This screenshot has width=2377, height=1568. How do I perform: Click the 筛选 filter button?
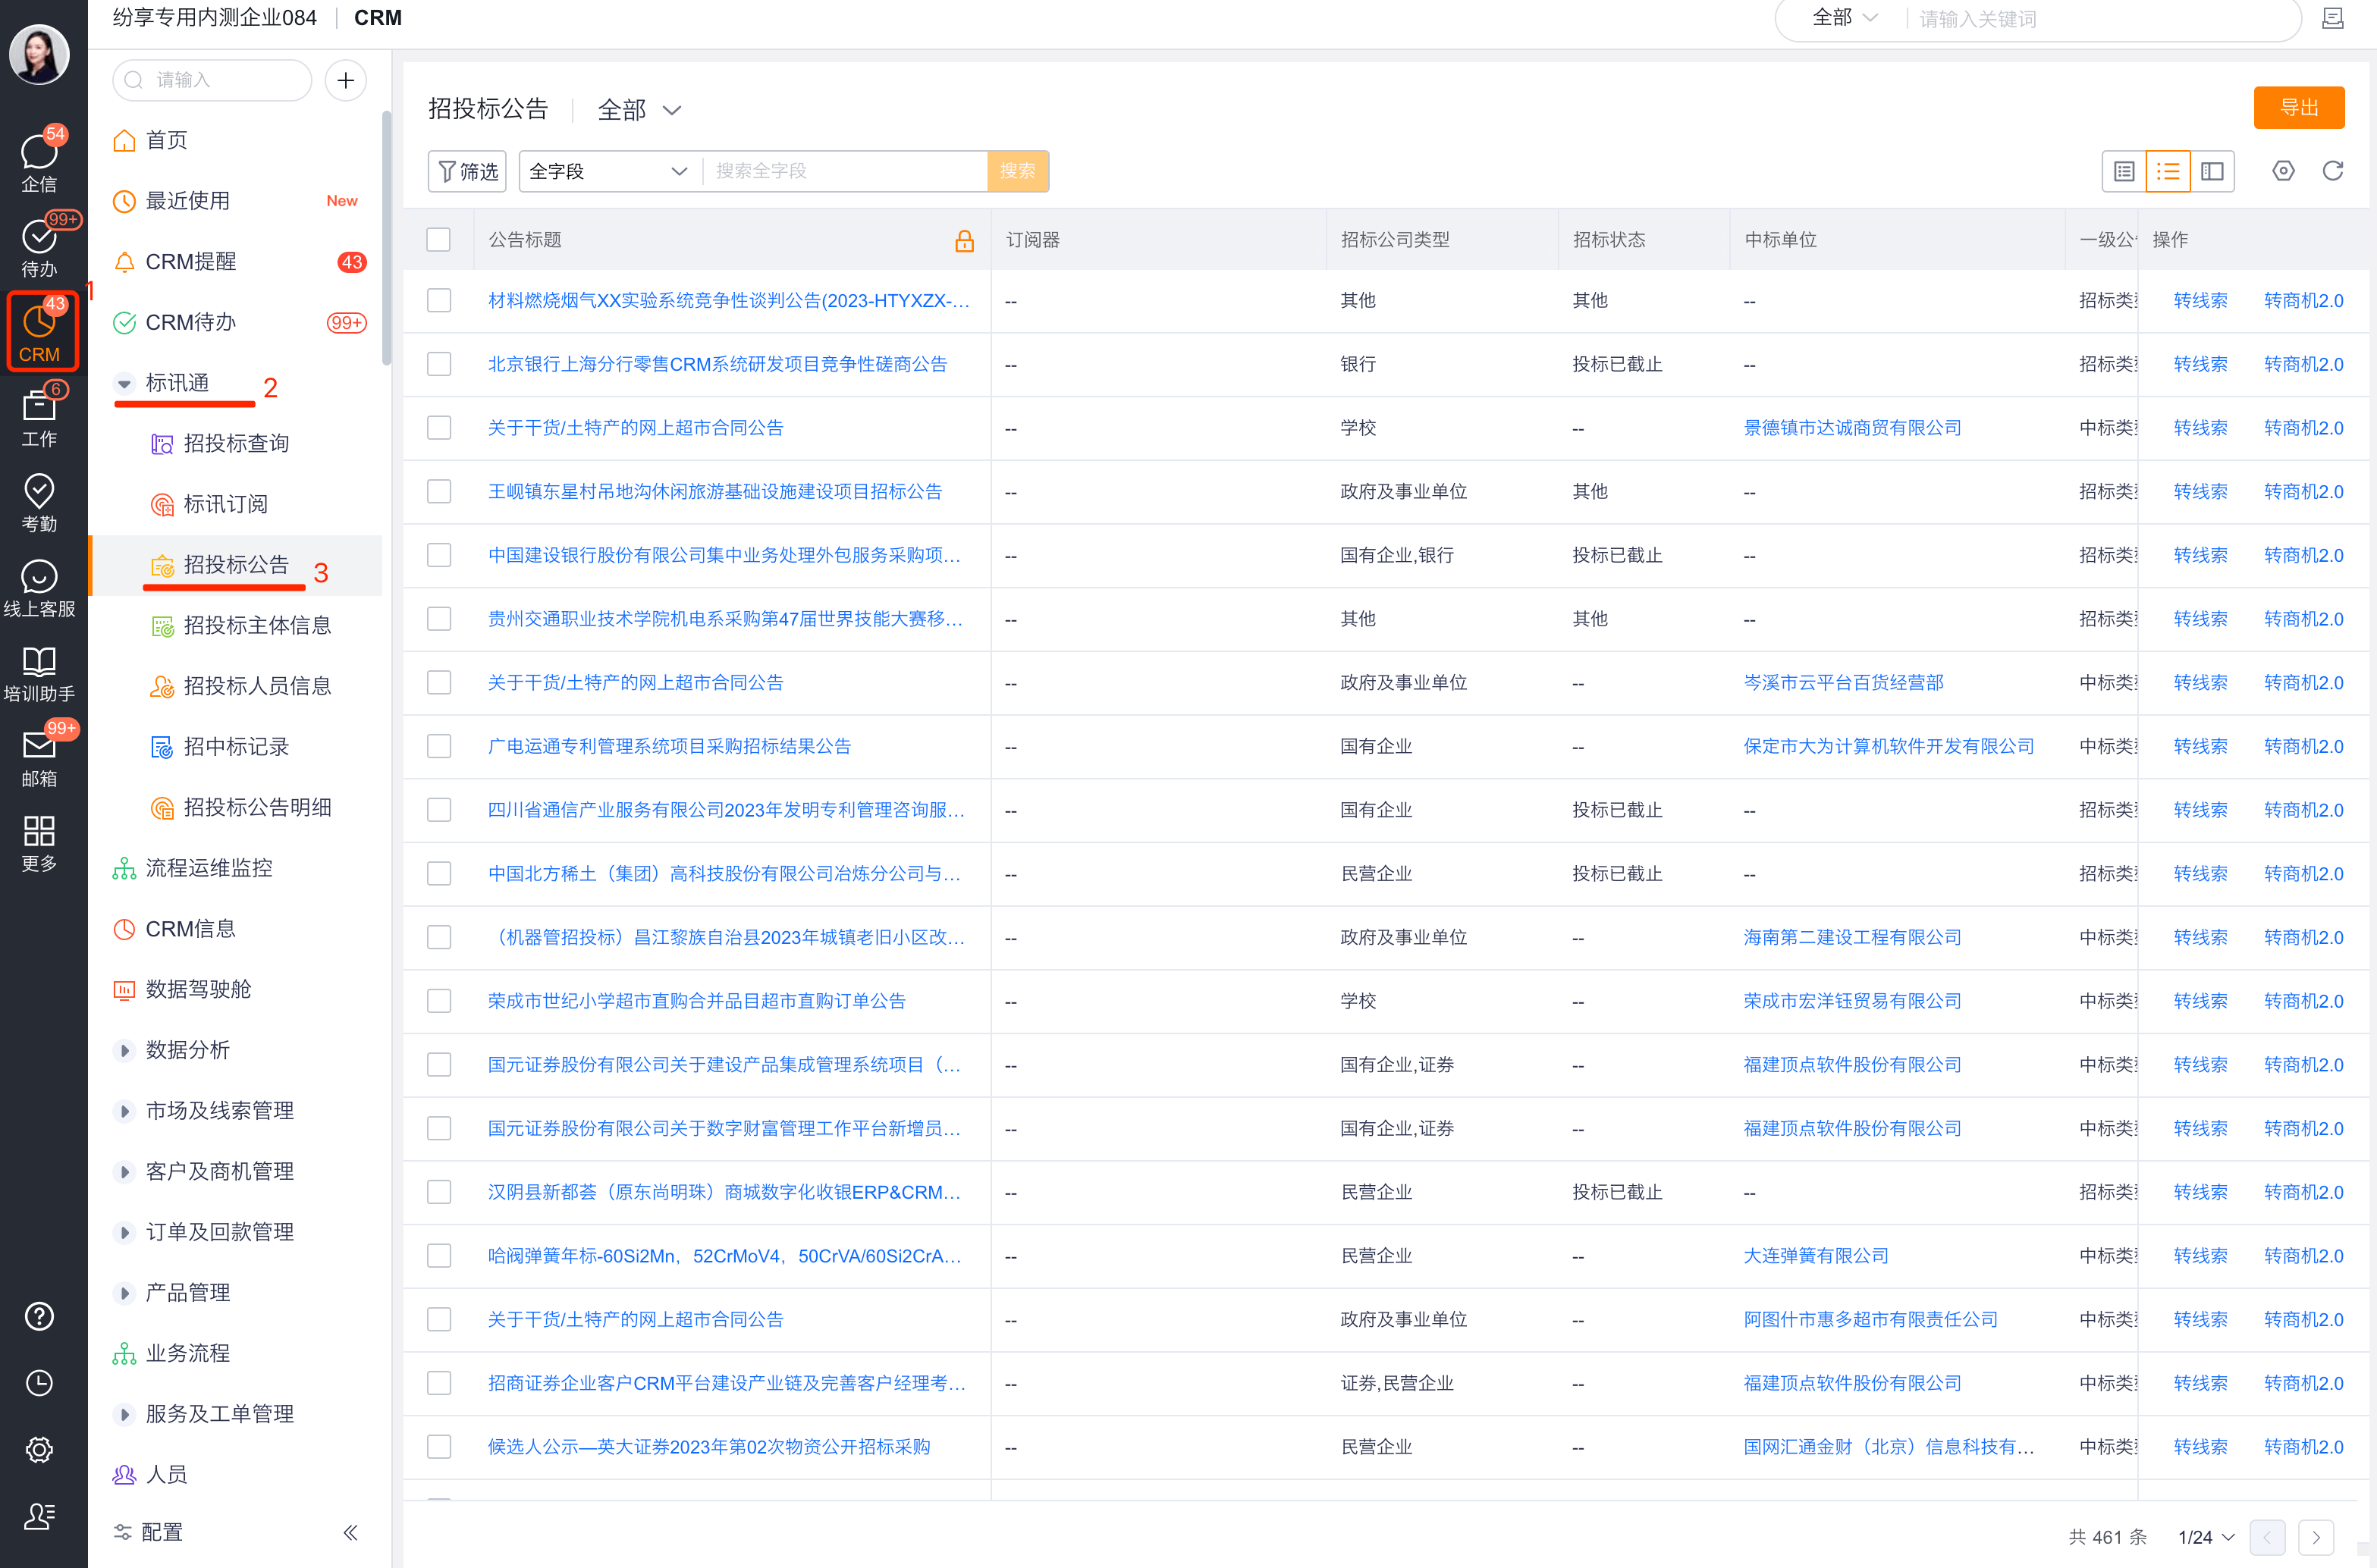coord(467,171)
